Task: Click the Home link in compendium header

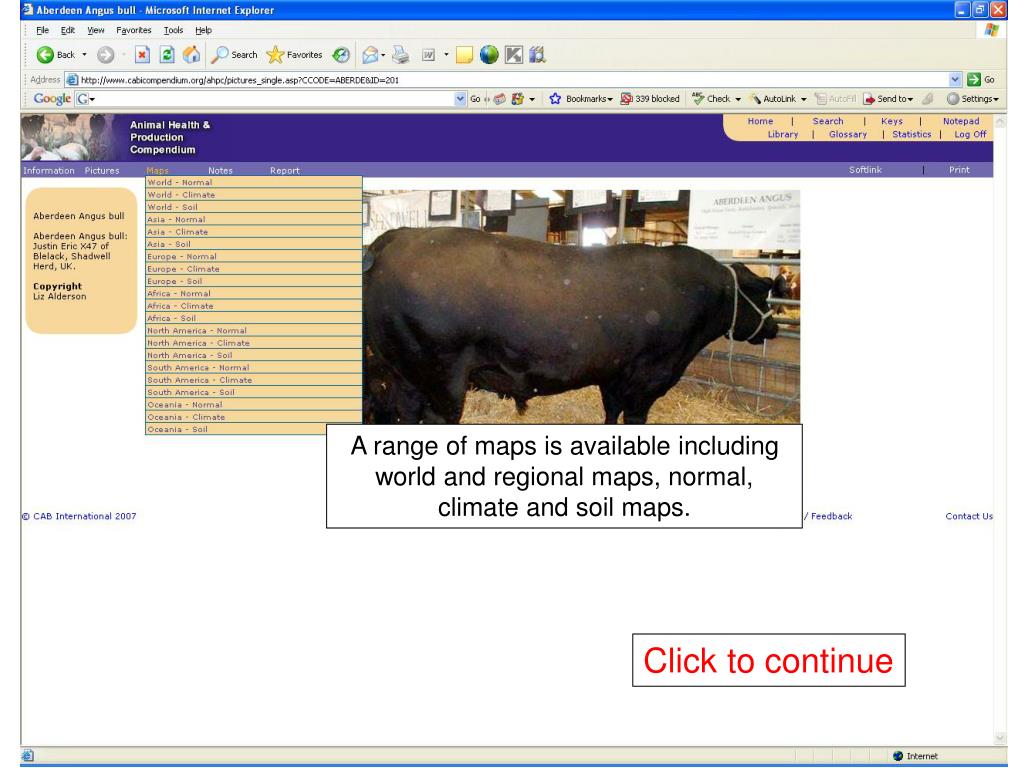Action: click(x=760, y=121)
